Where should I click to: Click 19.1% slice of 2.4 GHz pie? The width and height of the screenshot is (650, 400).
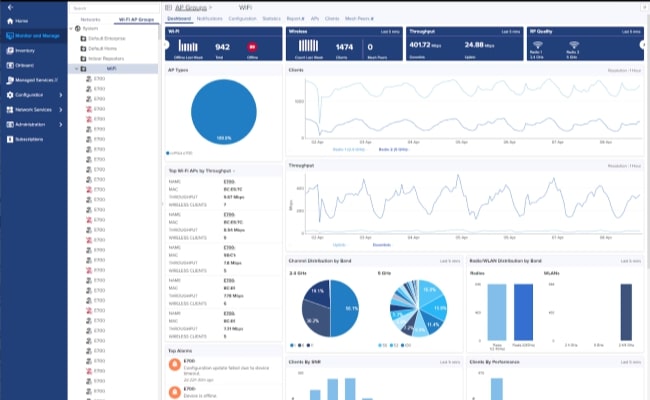tap(318, 292)
